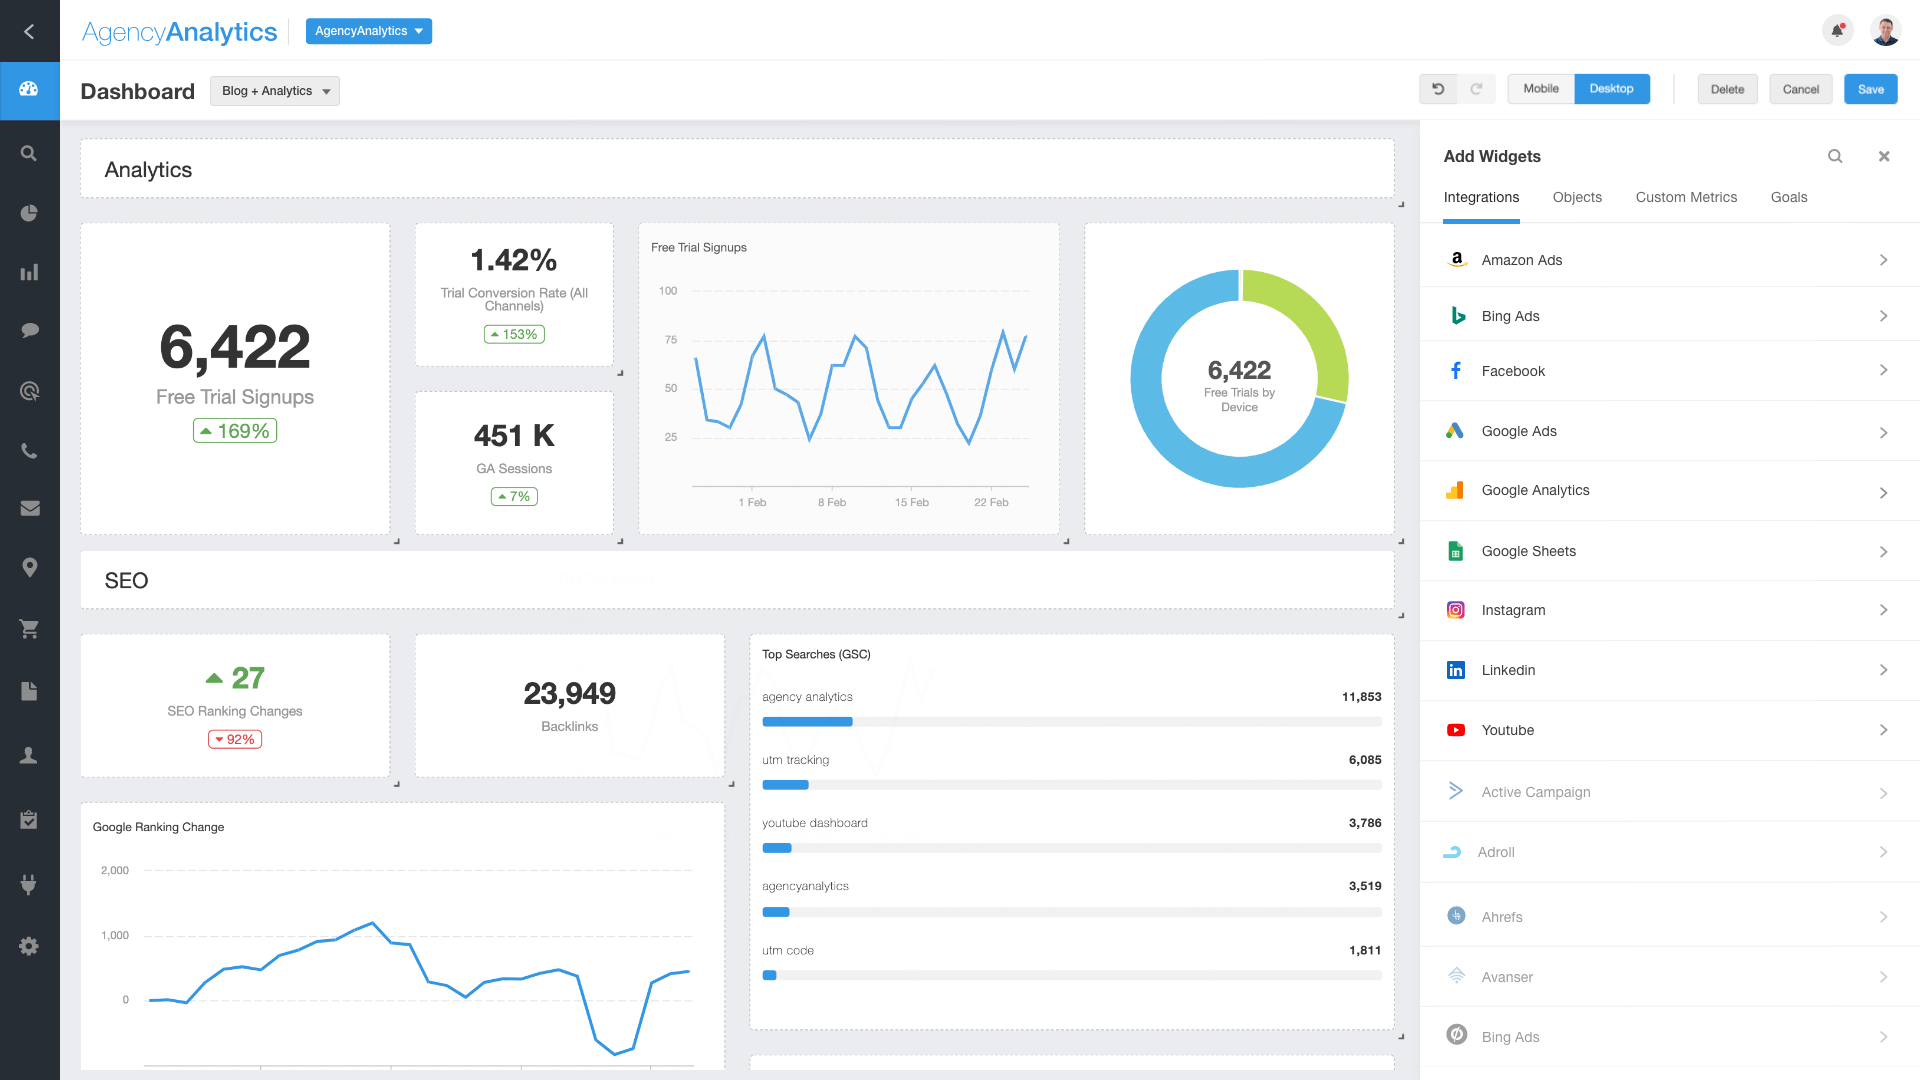Viewport: 1920px width, 1080px height.
Task: Click the undo arrow button
Action: coord(1438,89)
